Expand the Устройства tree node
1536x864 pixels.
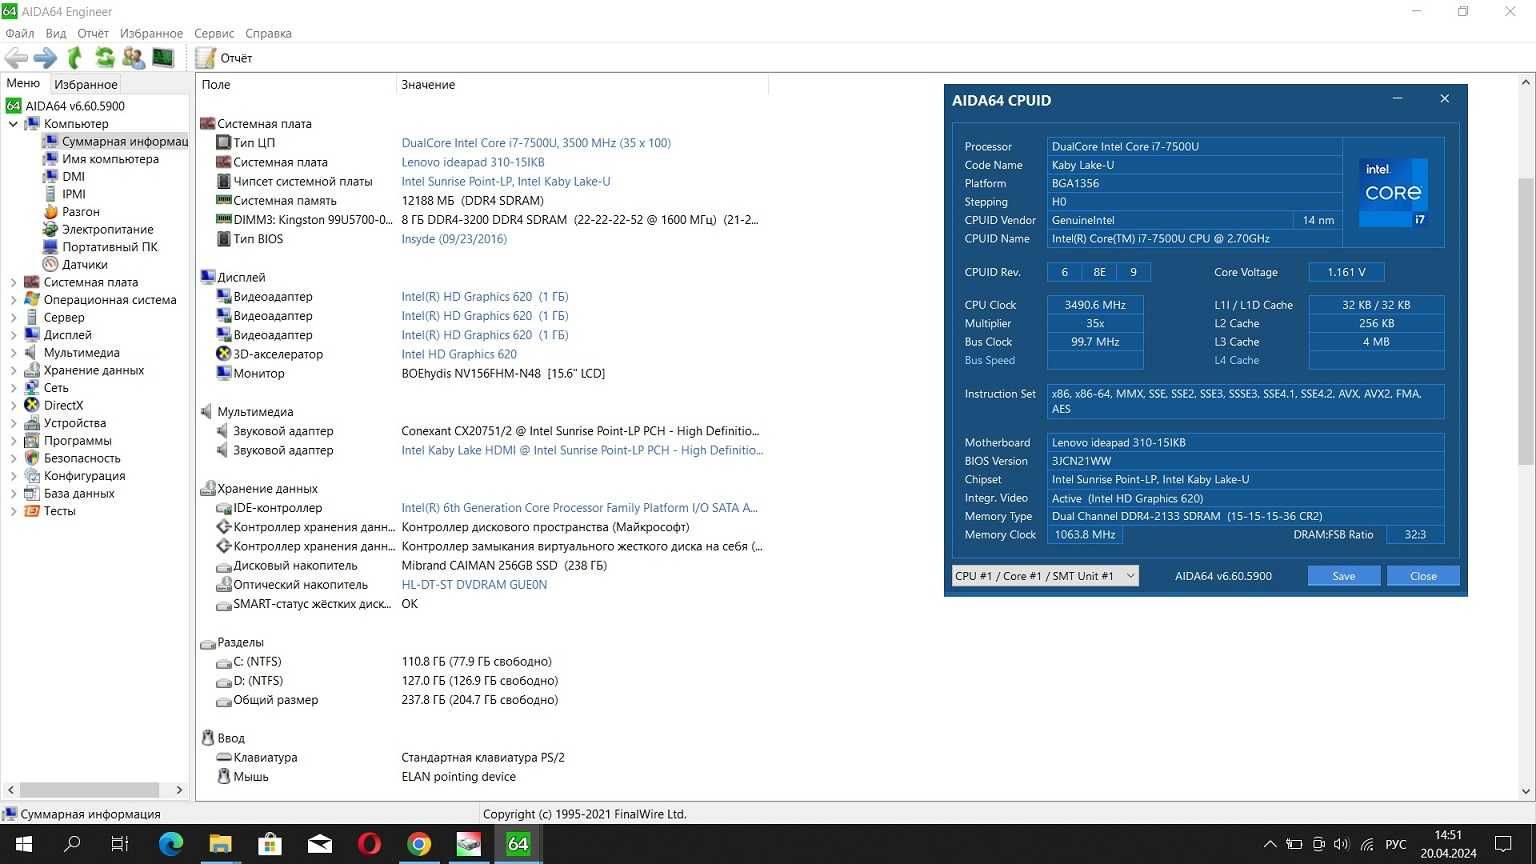[13, 423]
